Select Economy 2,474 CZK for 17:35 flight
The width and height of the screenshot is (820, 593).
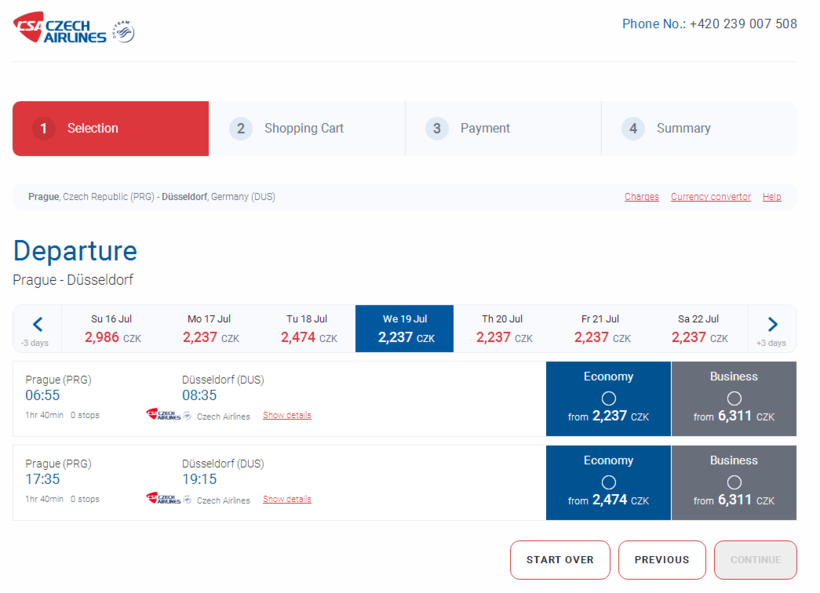click(x=608, y=482)
